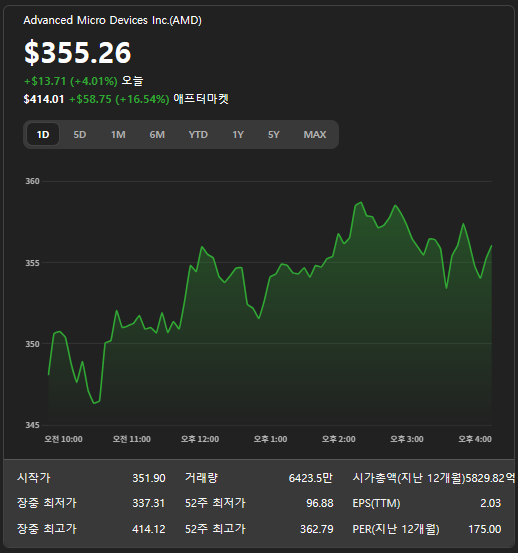The width and height of the screenshot is (518, 553).
Task: Click the EPS(TTM) label
Action: click(376, 503)
